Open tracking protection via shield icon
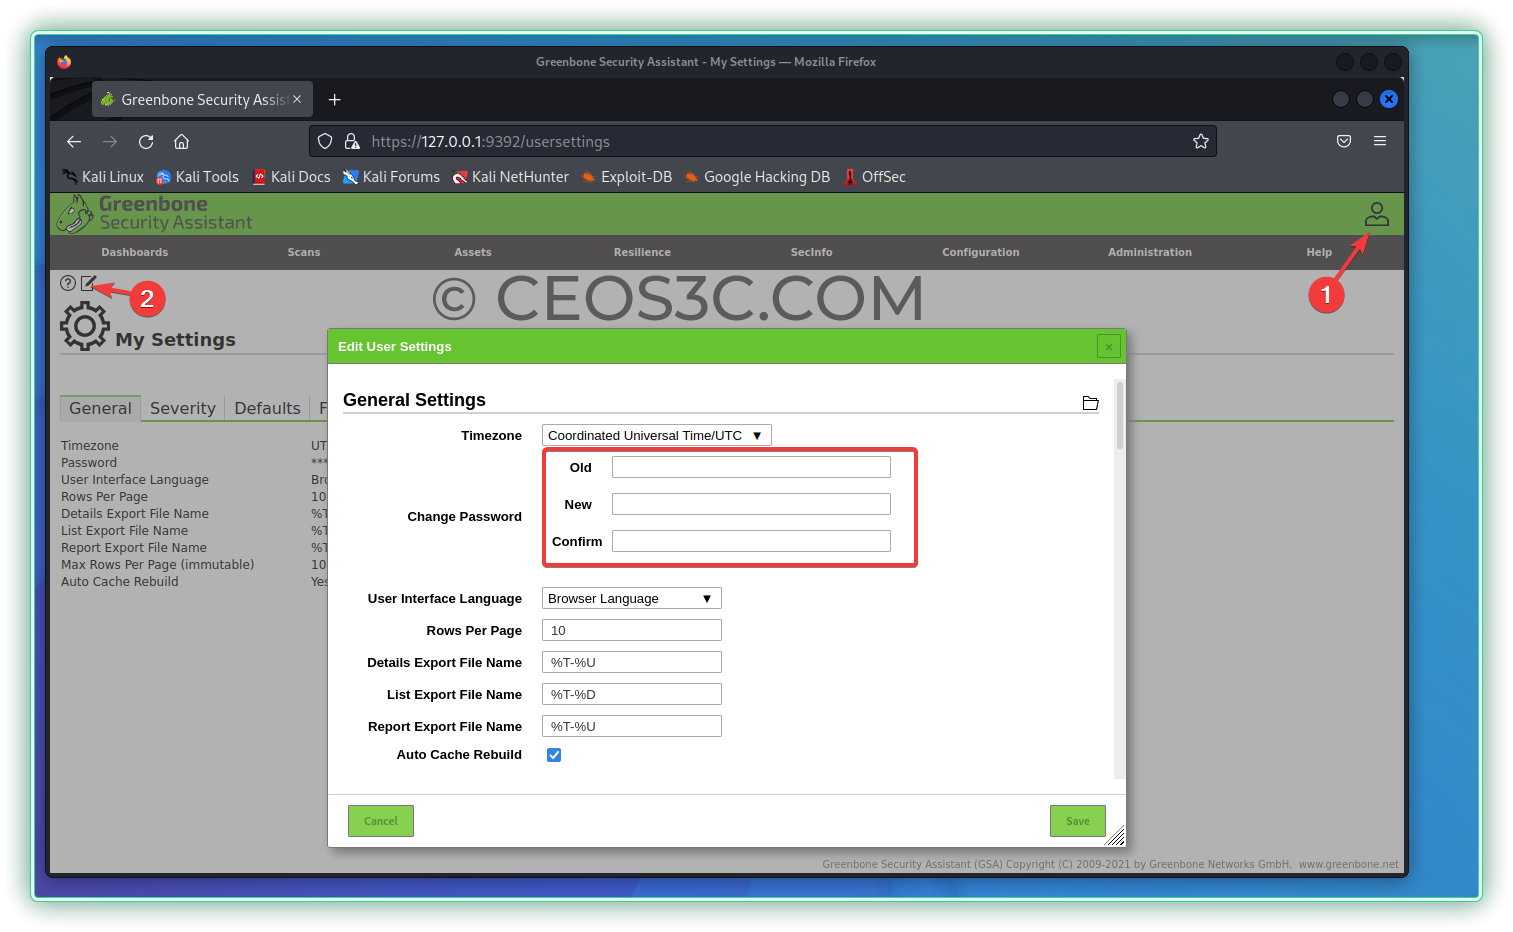 coord(325,141)
